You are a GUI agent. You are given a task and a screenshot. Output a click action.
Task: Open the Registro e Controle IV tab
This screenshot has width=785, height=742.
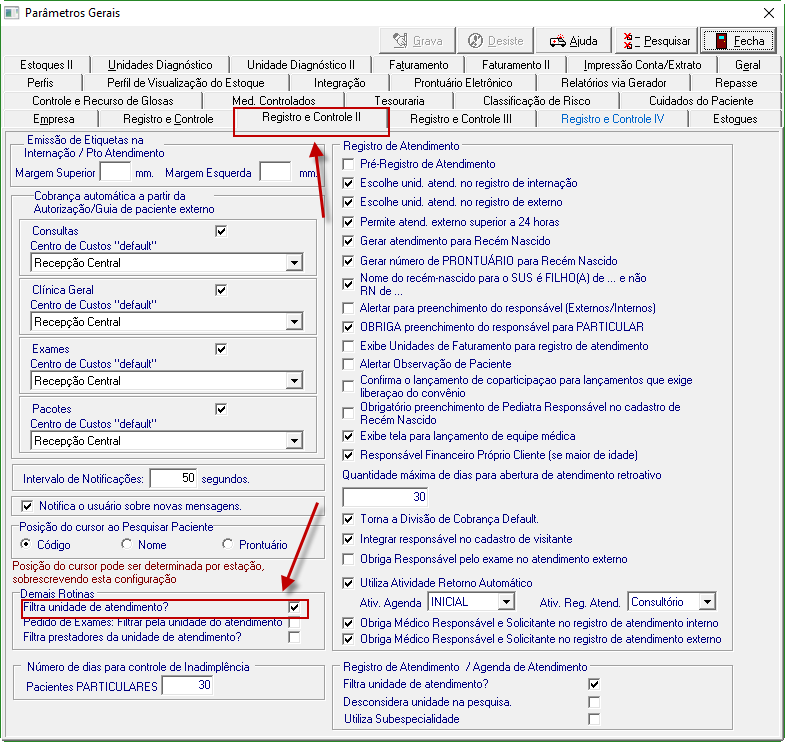612,119
